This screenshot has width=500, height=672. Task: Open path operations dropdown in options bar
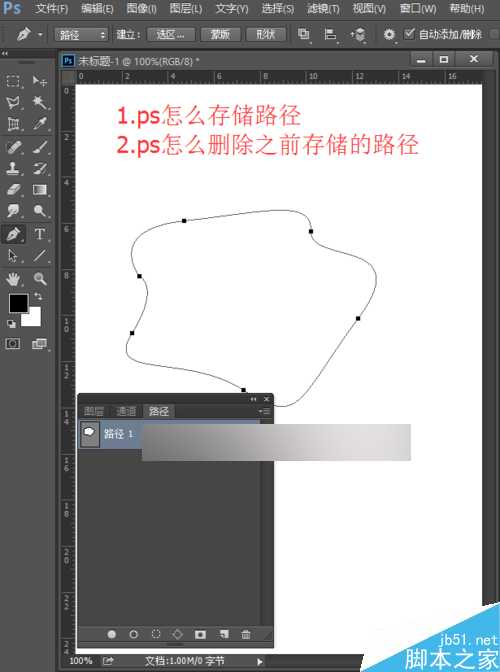[x=303, y=34]
